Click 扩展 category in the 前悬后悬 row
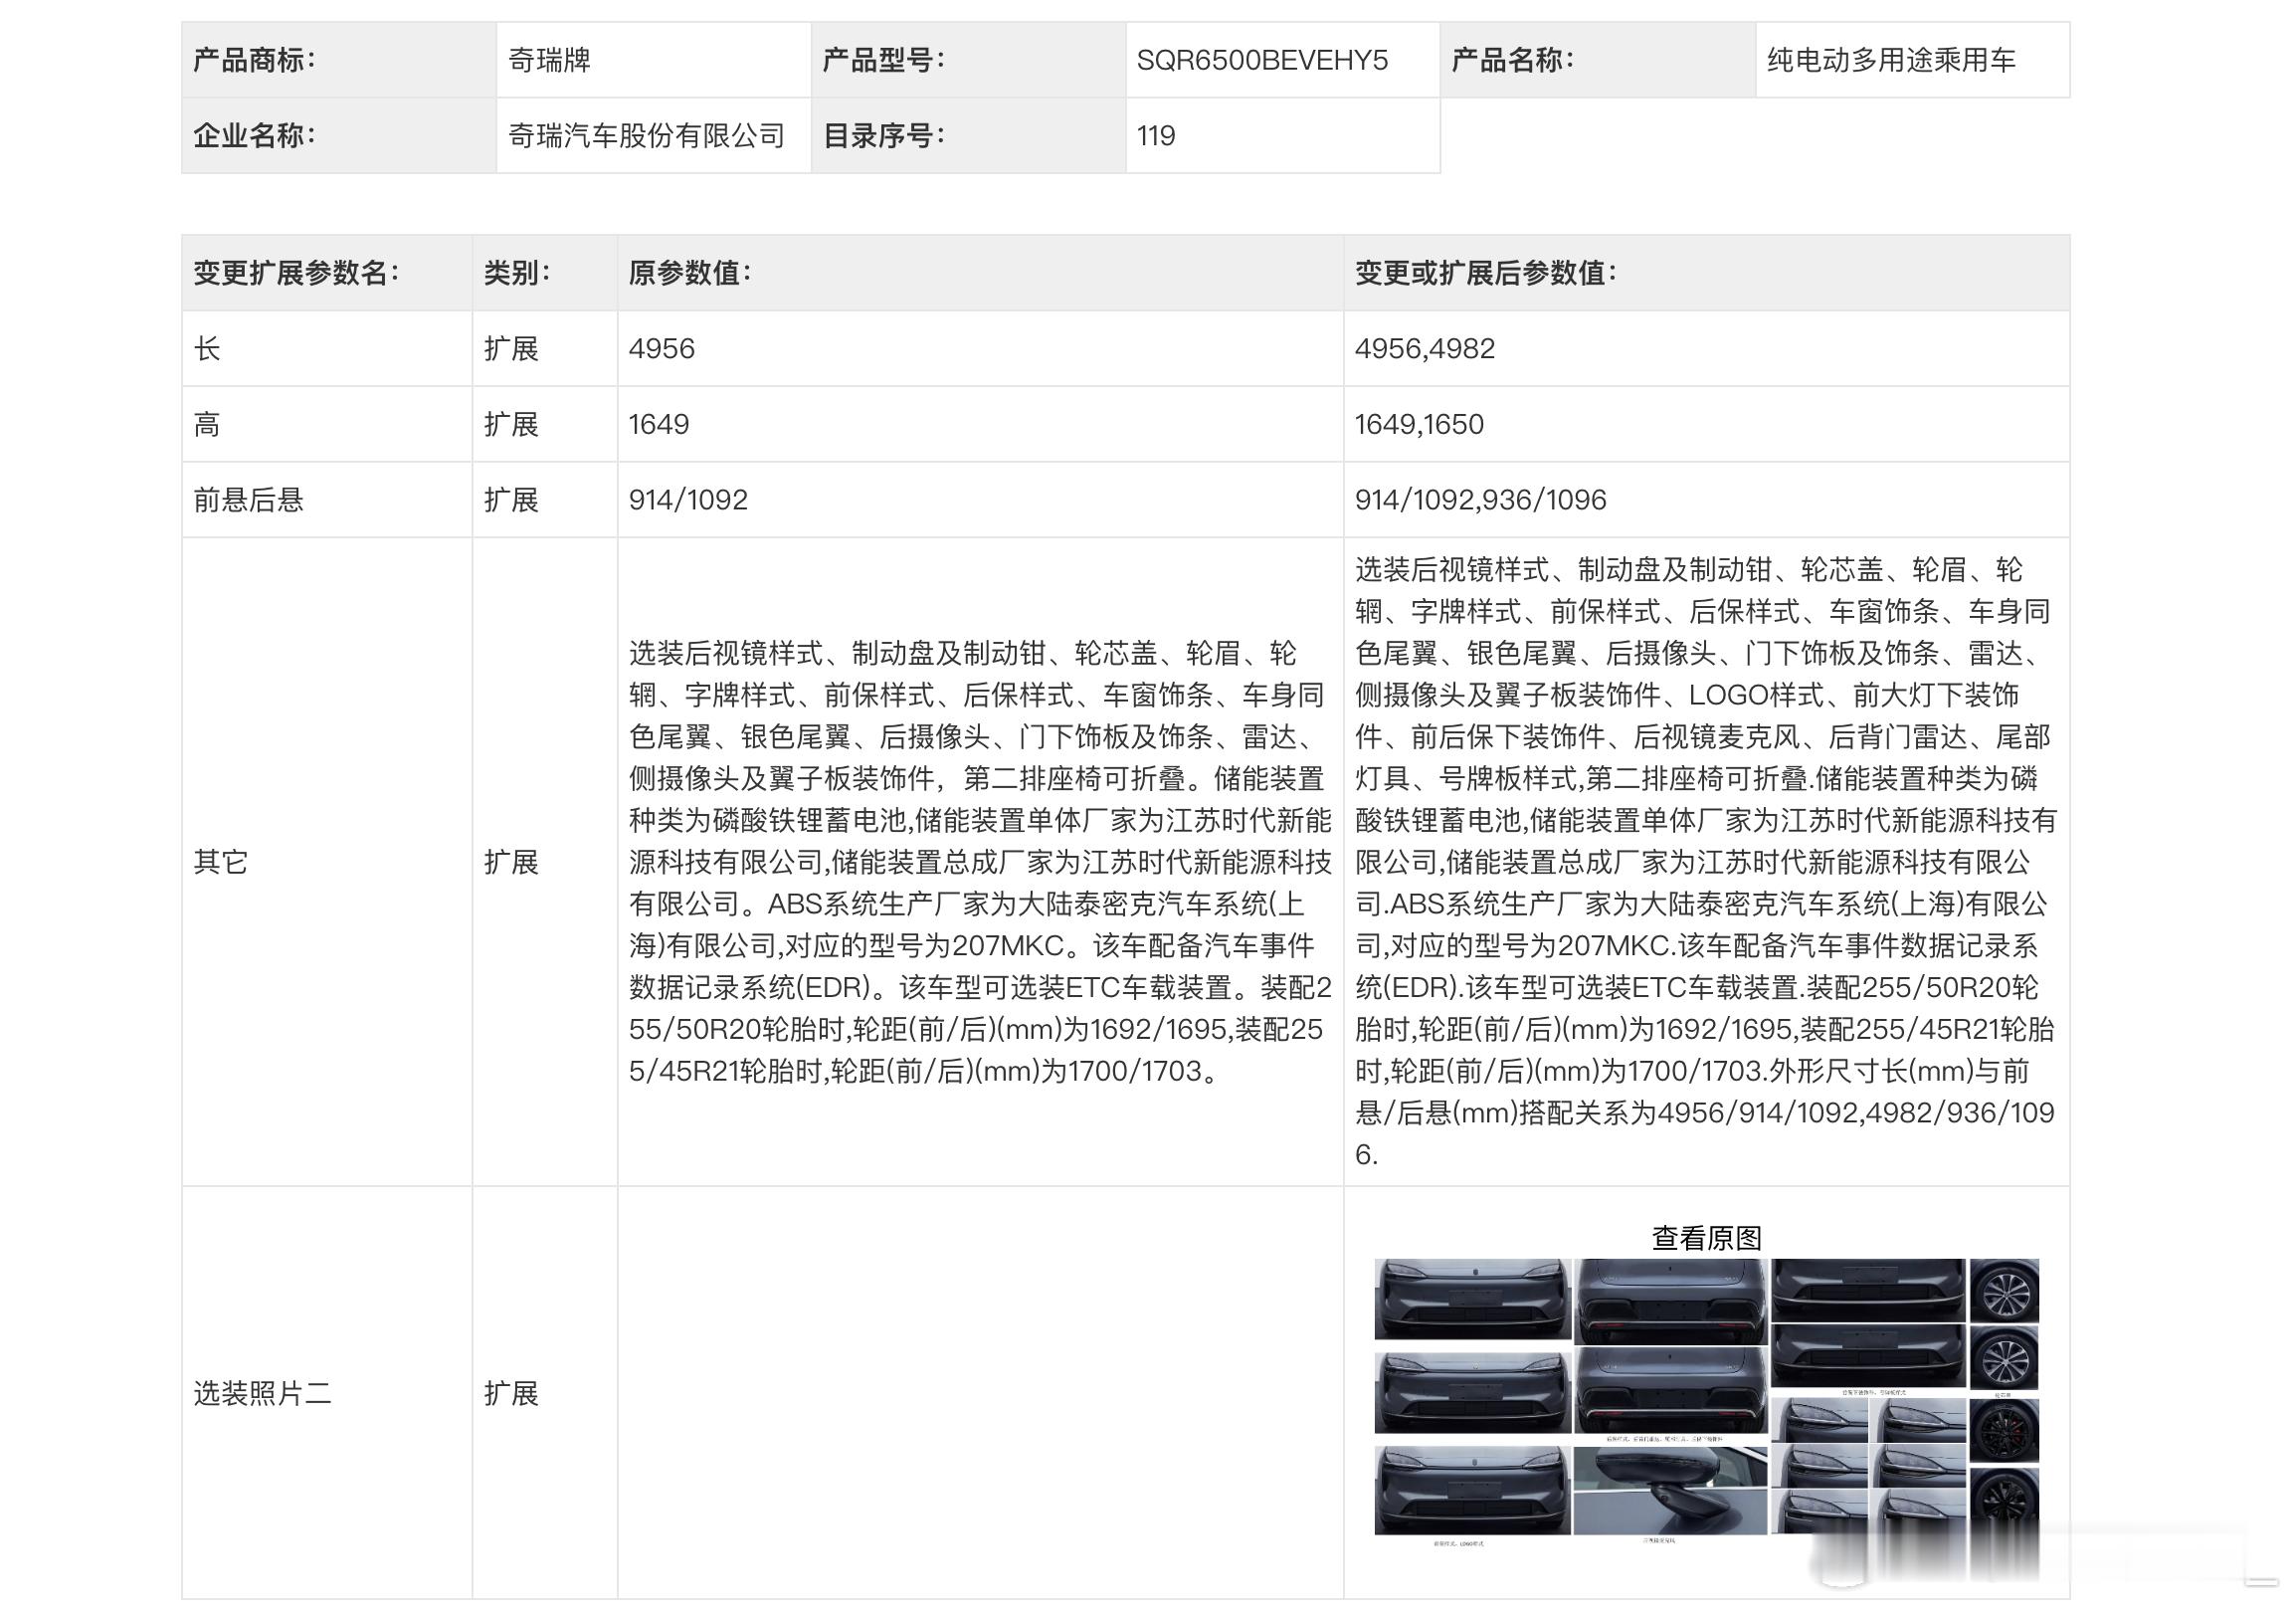 pyautogui.click(x=511, y=499)
